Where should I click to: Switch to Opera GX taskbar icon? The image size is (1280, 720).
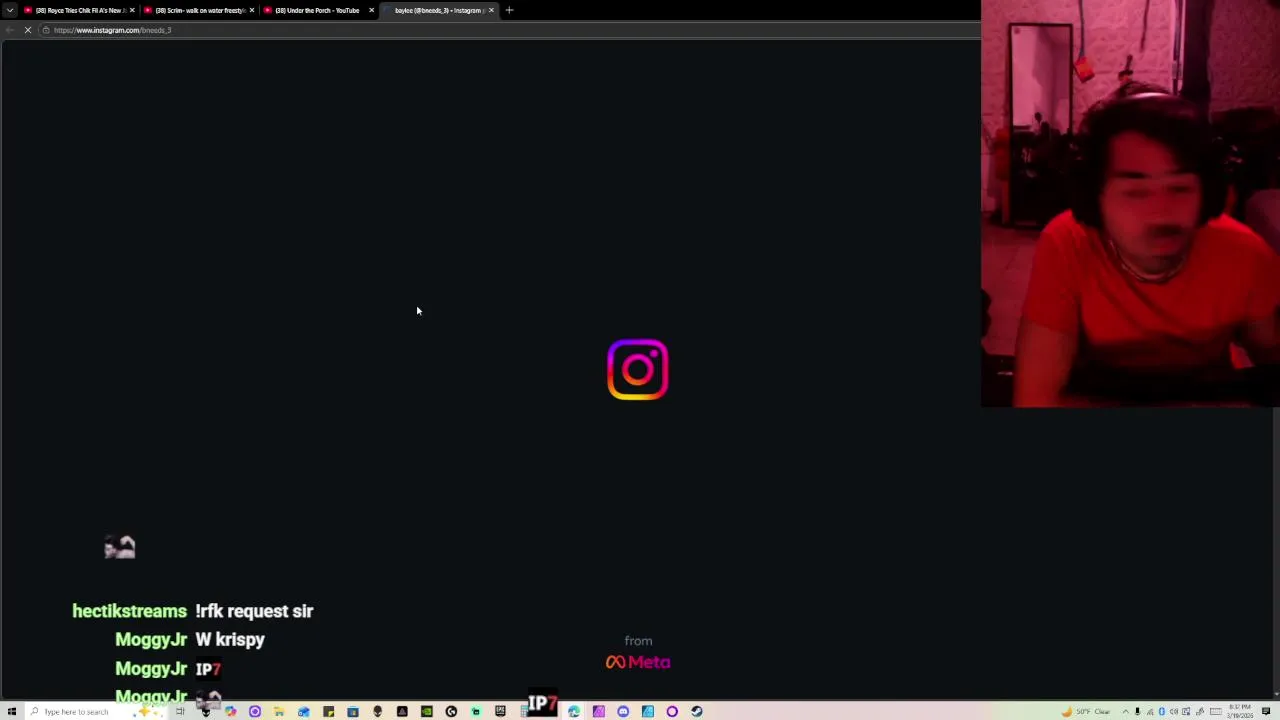click(672, 711)
